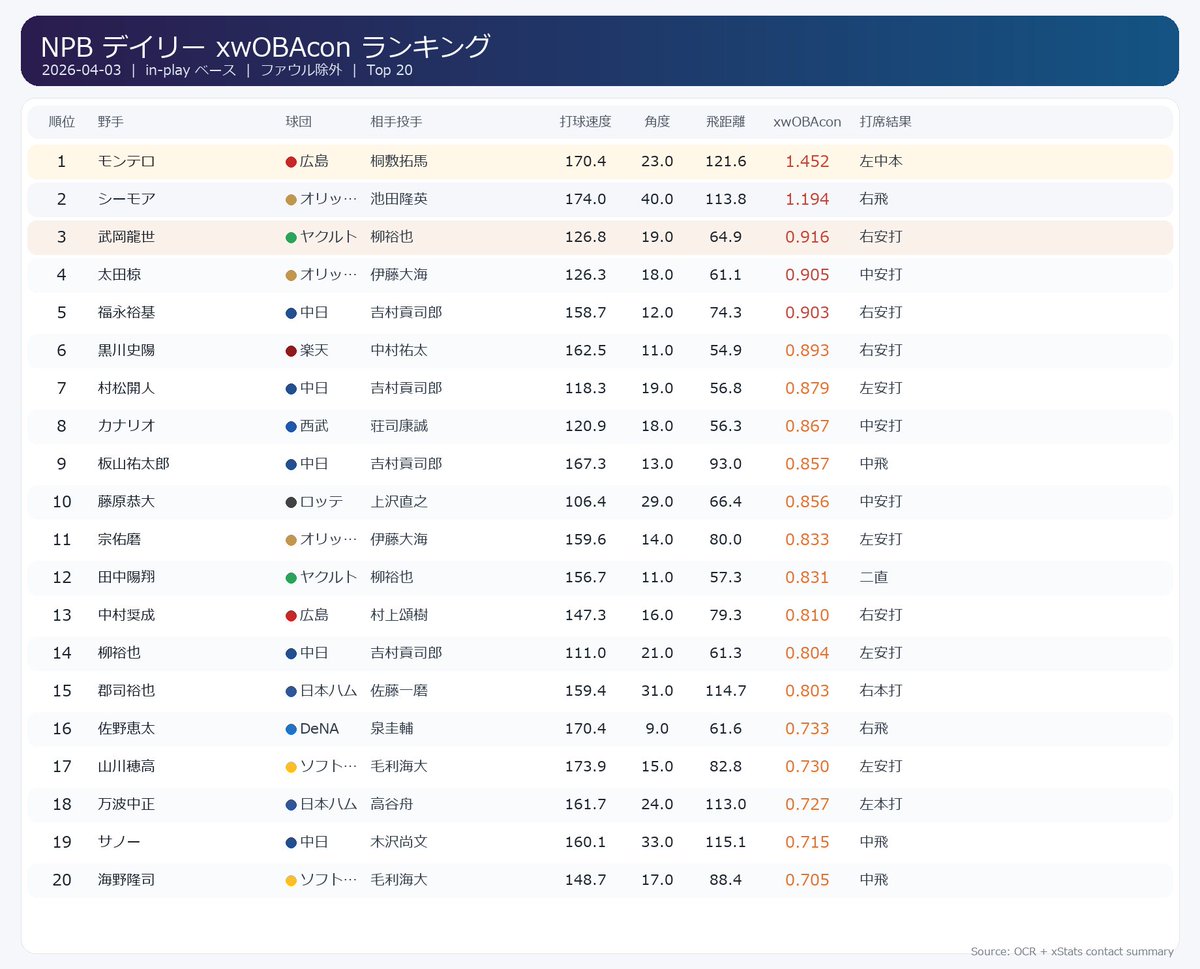The image size is (1200, 969).
Task: Click pitcher name 上沢直之
Action: pyautogui.click(x=399, y=501)
